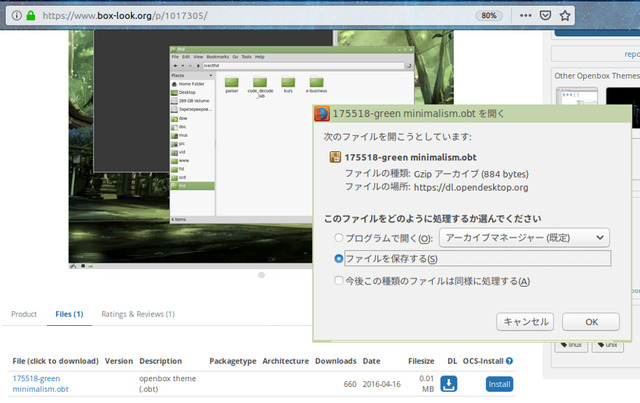Click the '660' downloads count cell
This screenshot has height=403, width=640.
350,384
